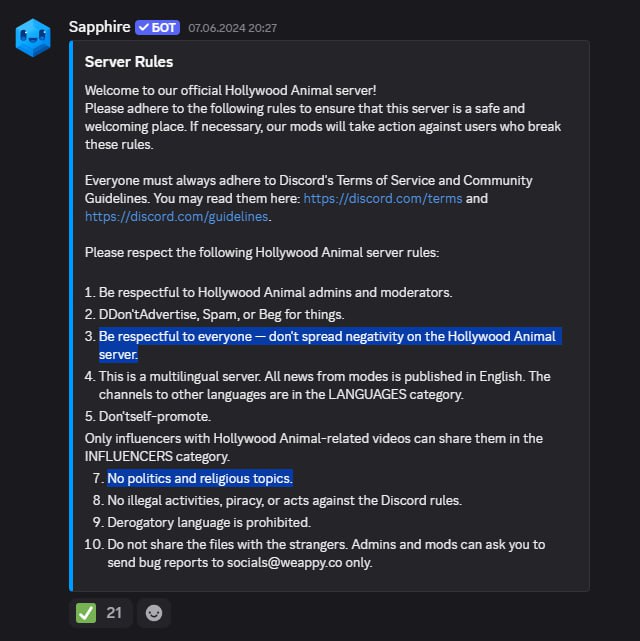Screen dimensions: 640x641
Task: Click rule 1 about admins and moderators
Action: pyautogui.click(x=275, y=292)
